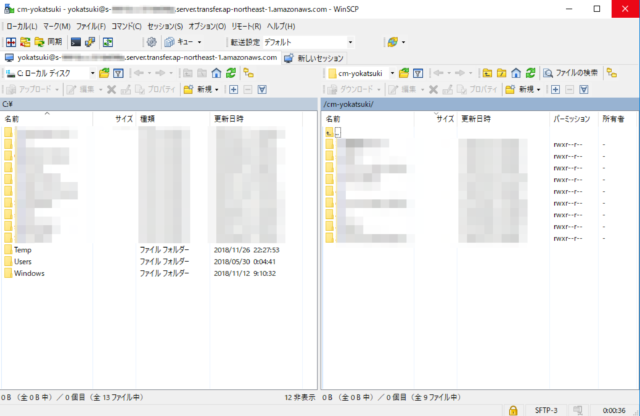The image size is (640, 416).
Task: Select the remote parent directory entry
Action: pos(333,132)
